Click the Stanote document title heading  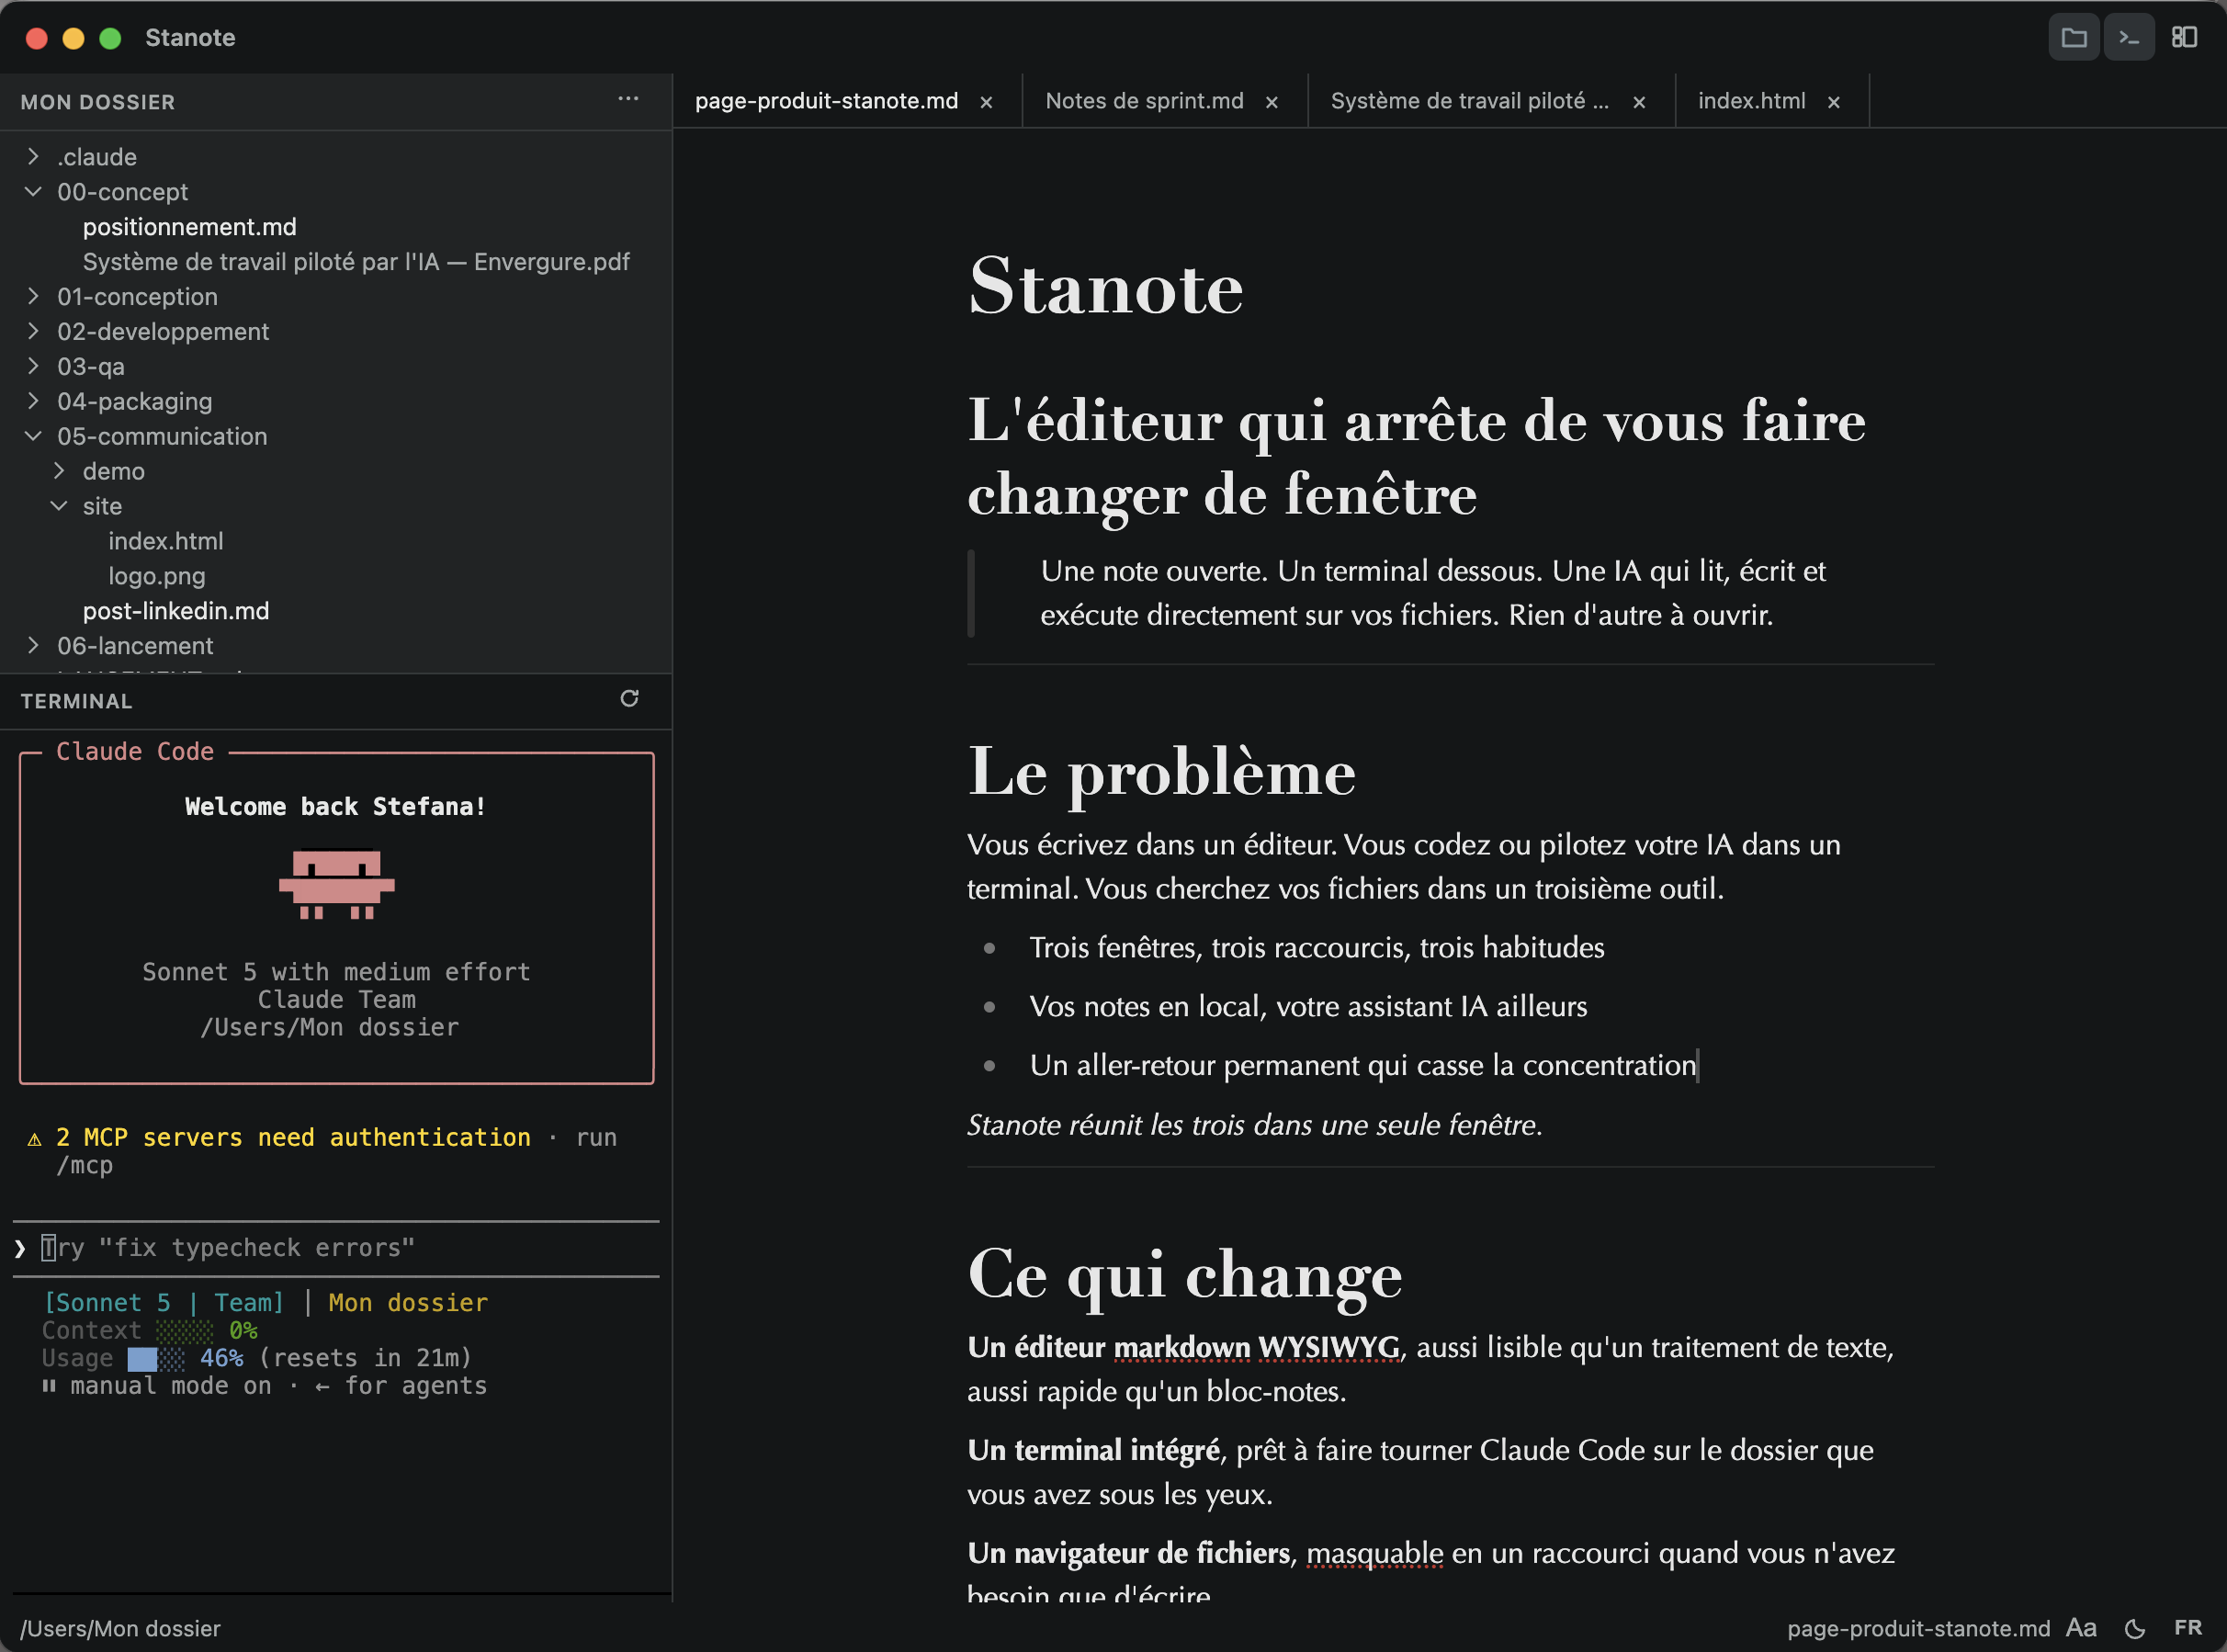pyautogui.click(x=1106, y=286)
